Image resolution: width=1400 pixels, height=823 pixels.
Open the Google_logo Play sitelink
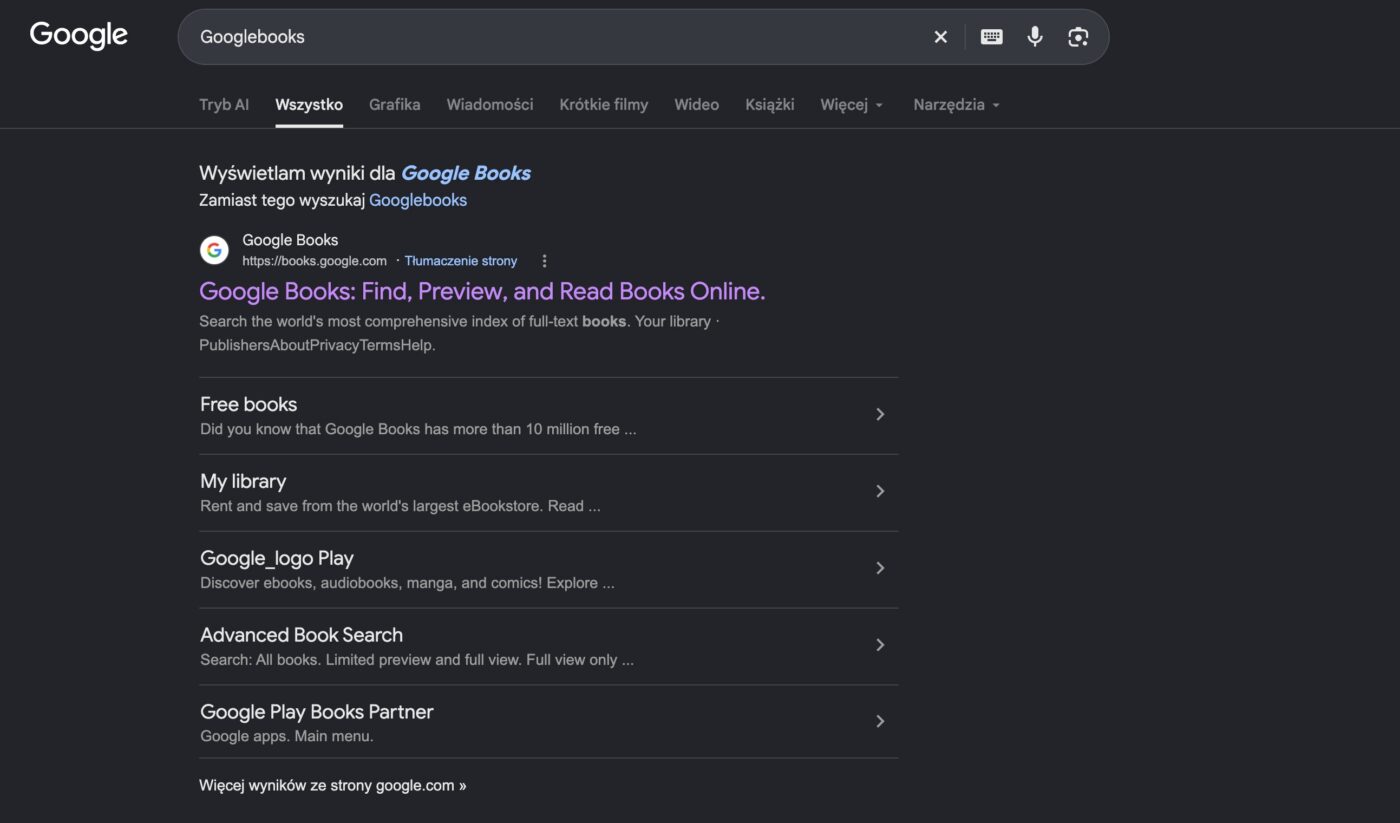tap(277, 558)
